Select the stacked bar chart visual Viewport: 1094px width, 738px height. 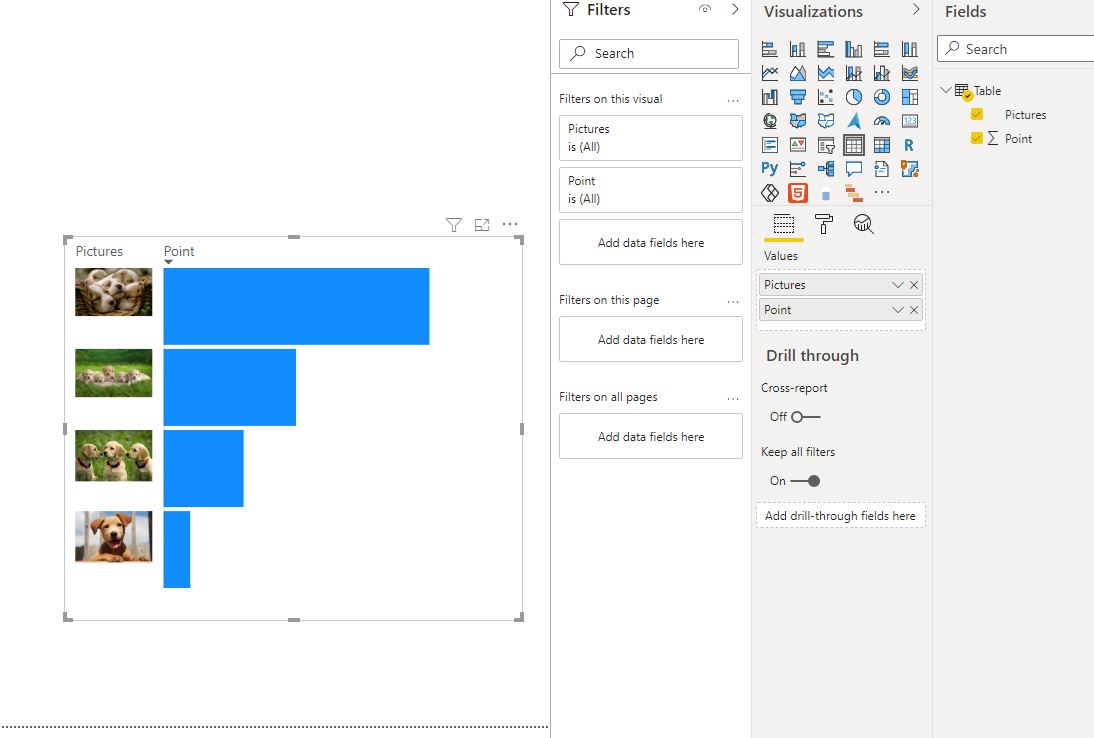[x=770, y=49]
